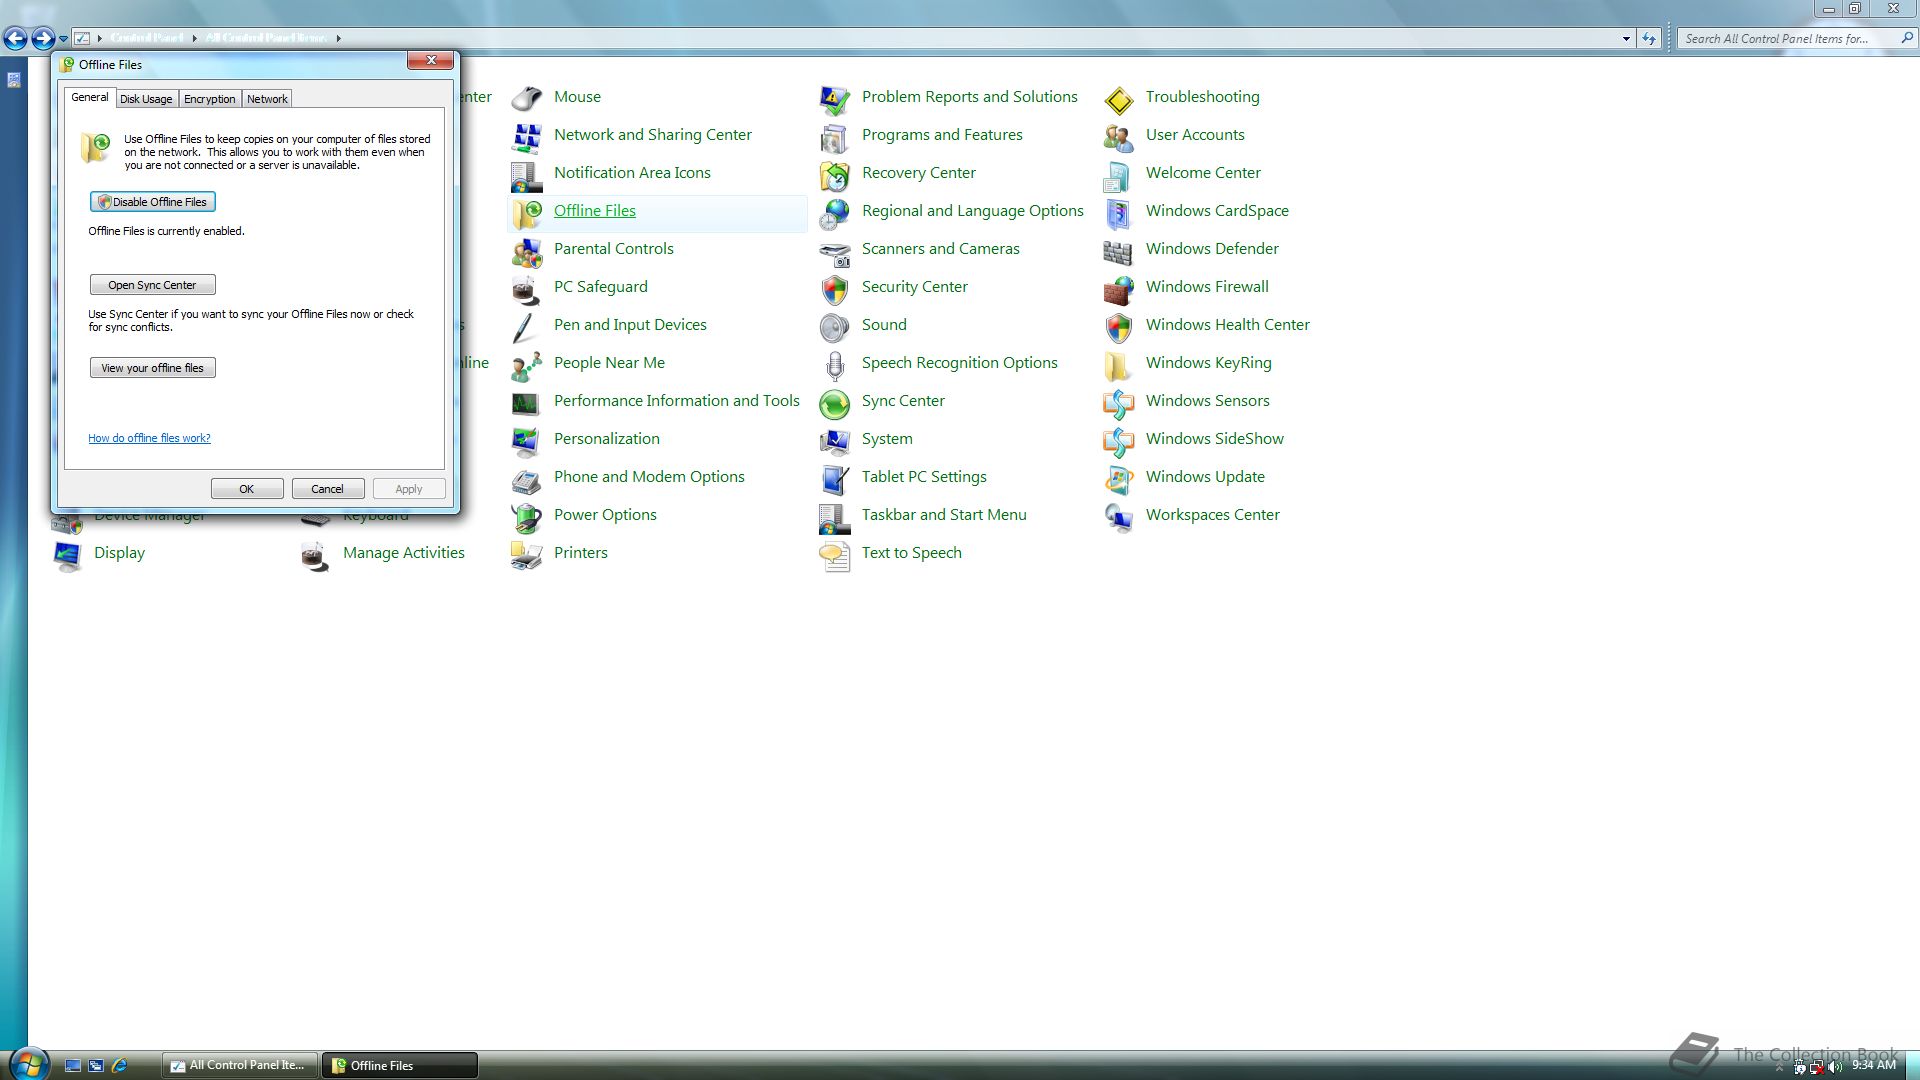1920x1080 pixels.
Task: Close the Offline Files dialog
Action: pyautogui.click(x=431, y=60)
